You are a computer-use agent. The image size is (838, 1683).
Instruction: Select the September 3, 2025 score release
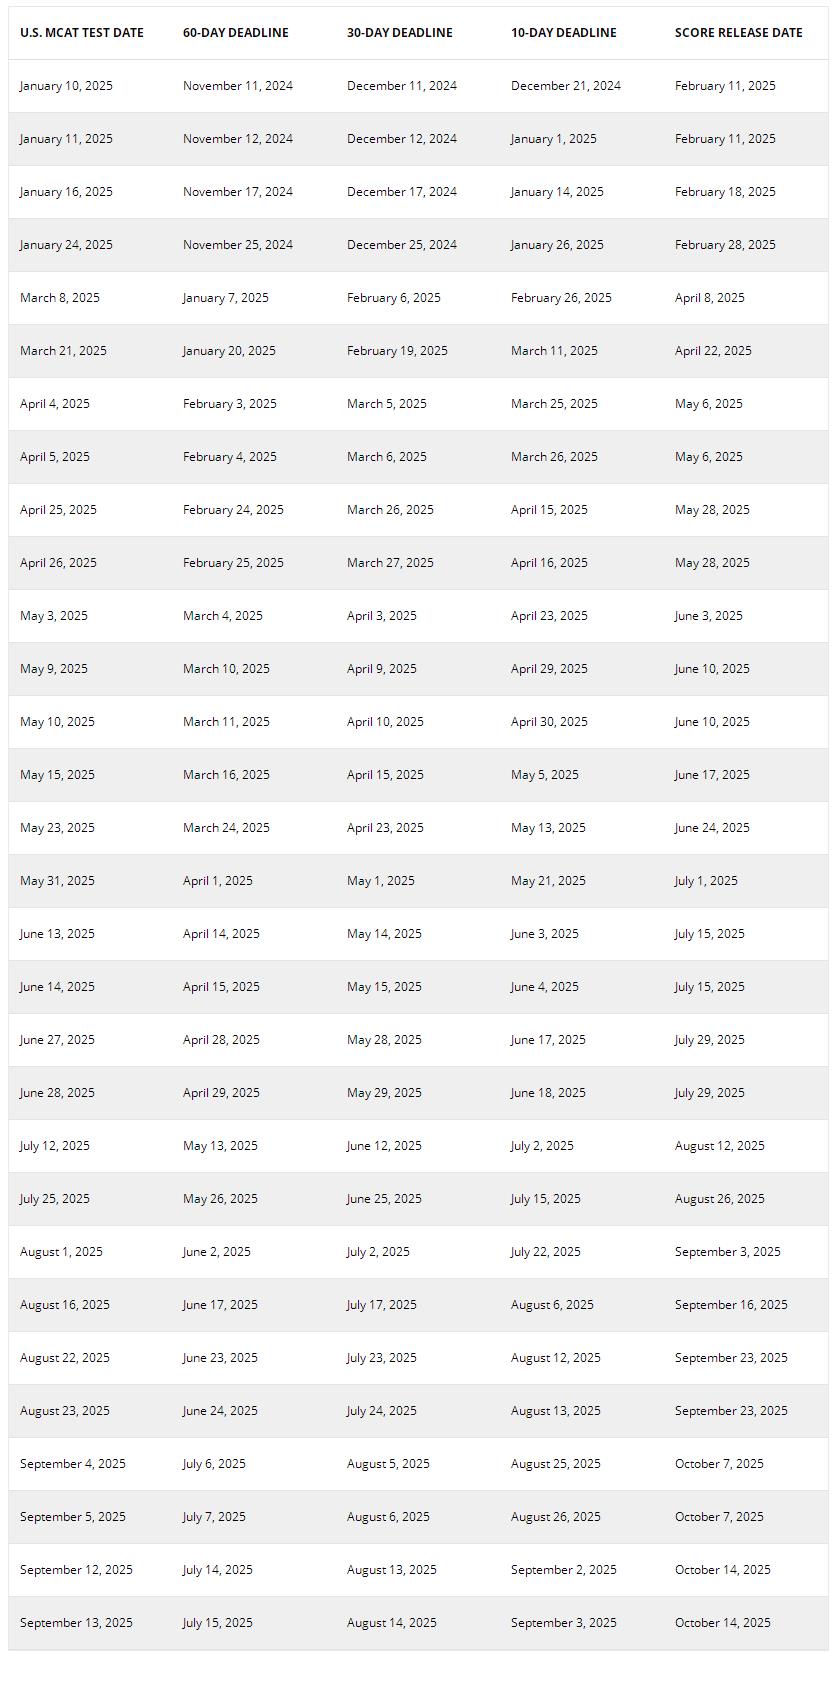pos(728,1252)
